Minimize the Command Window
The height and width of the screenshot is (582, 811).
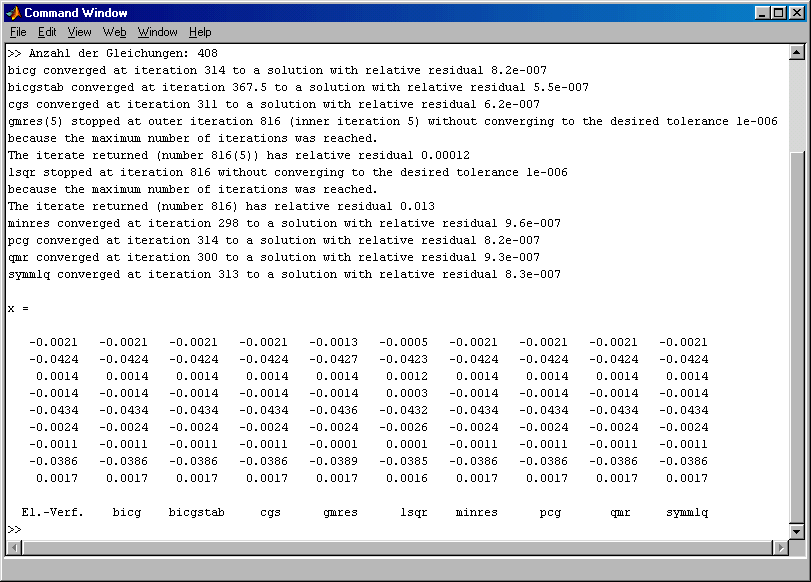(762, 12)
